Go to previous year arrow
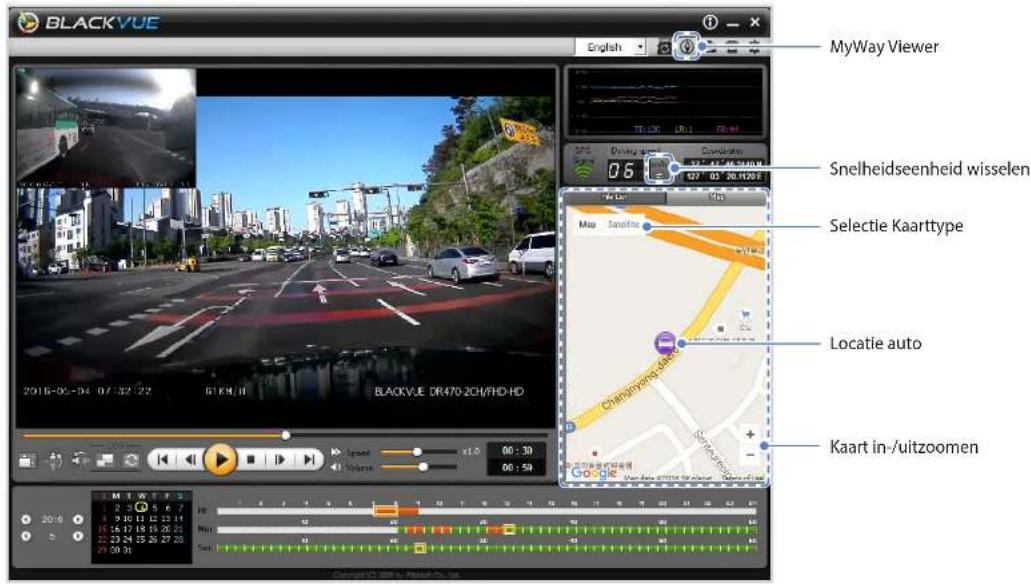 [x=26, y=520]
